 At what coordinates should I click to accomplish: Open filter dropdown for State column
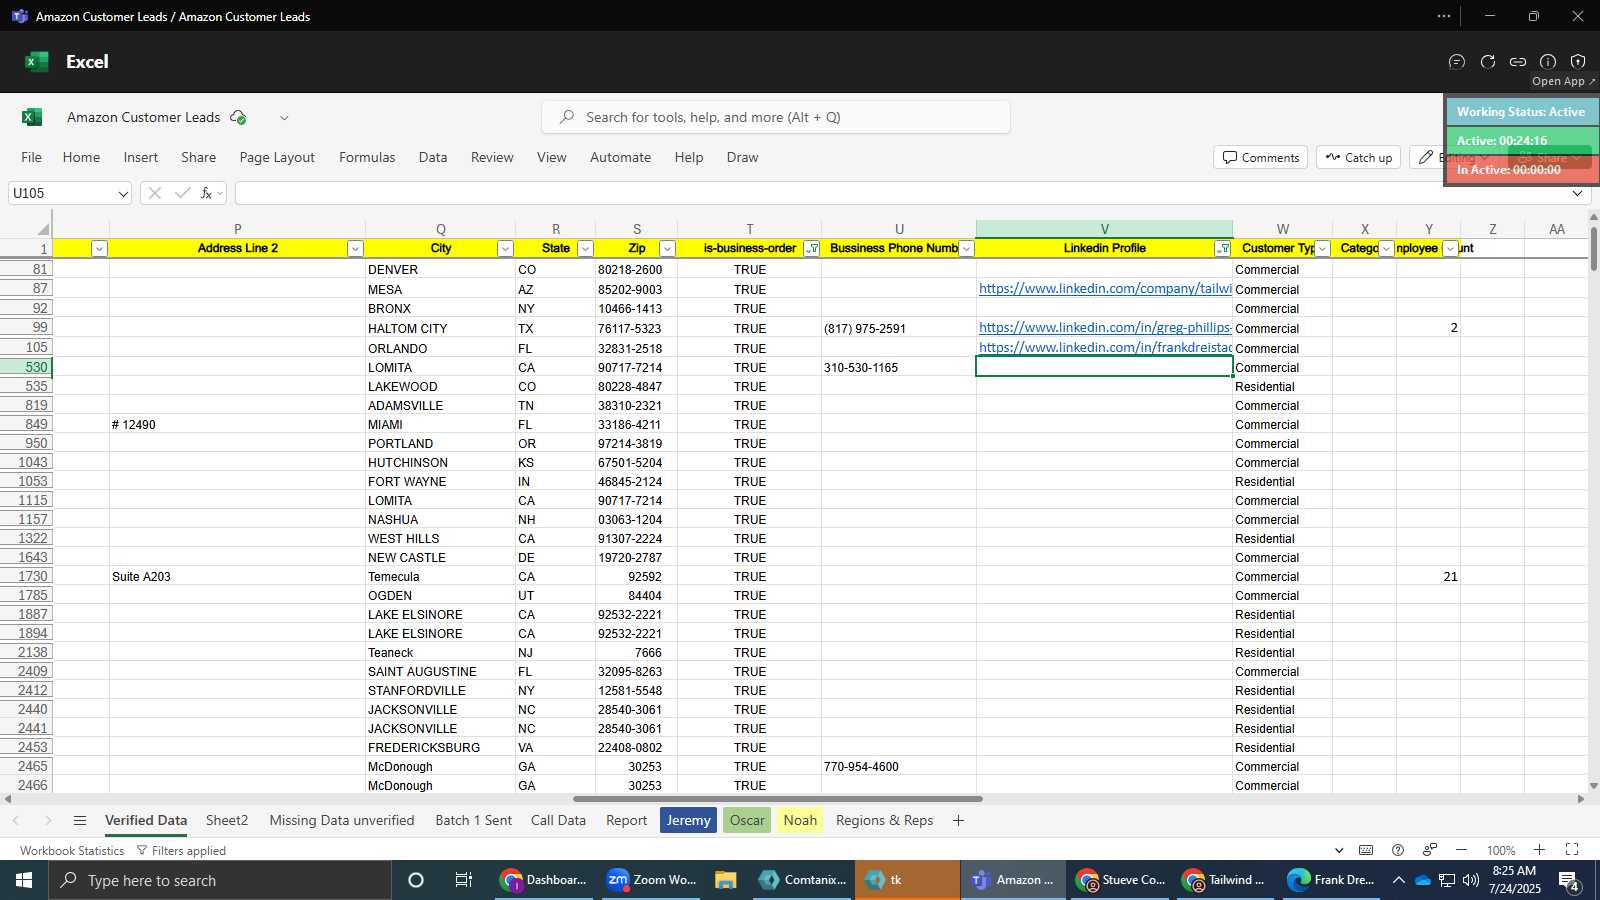pyautogui.click(x=586, y=249)
